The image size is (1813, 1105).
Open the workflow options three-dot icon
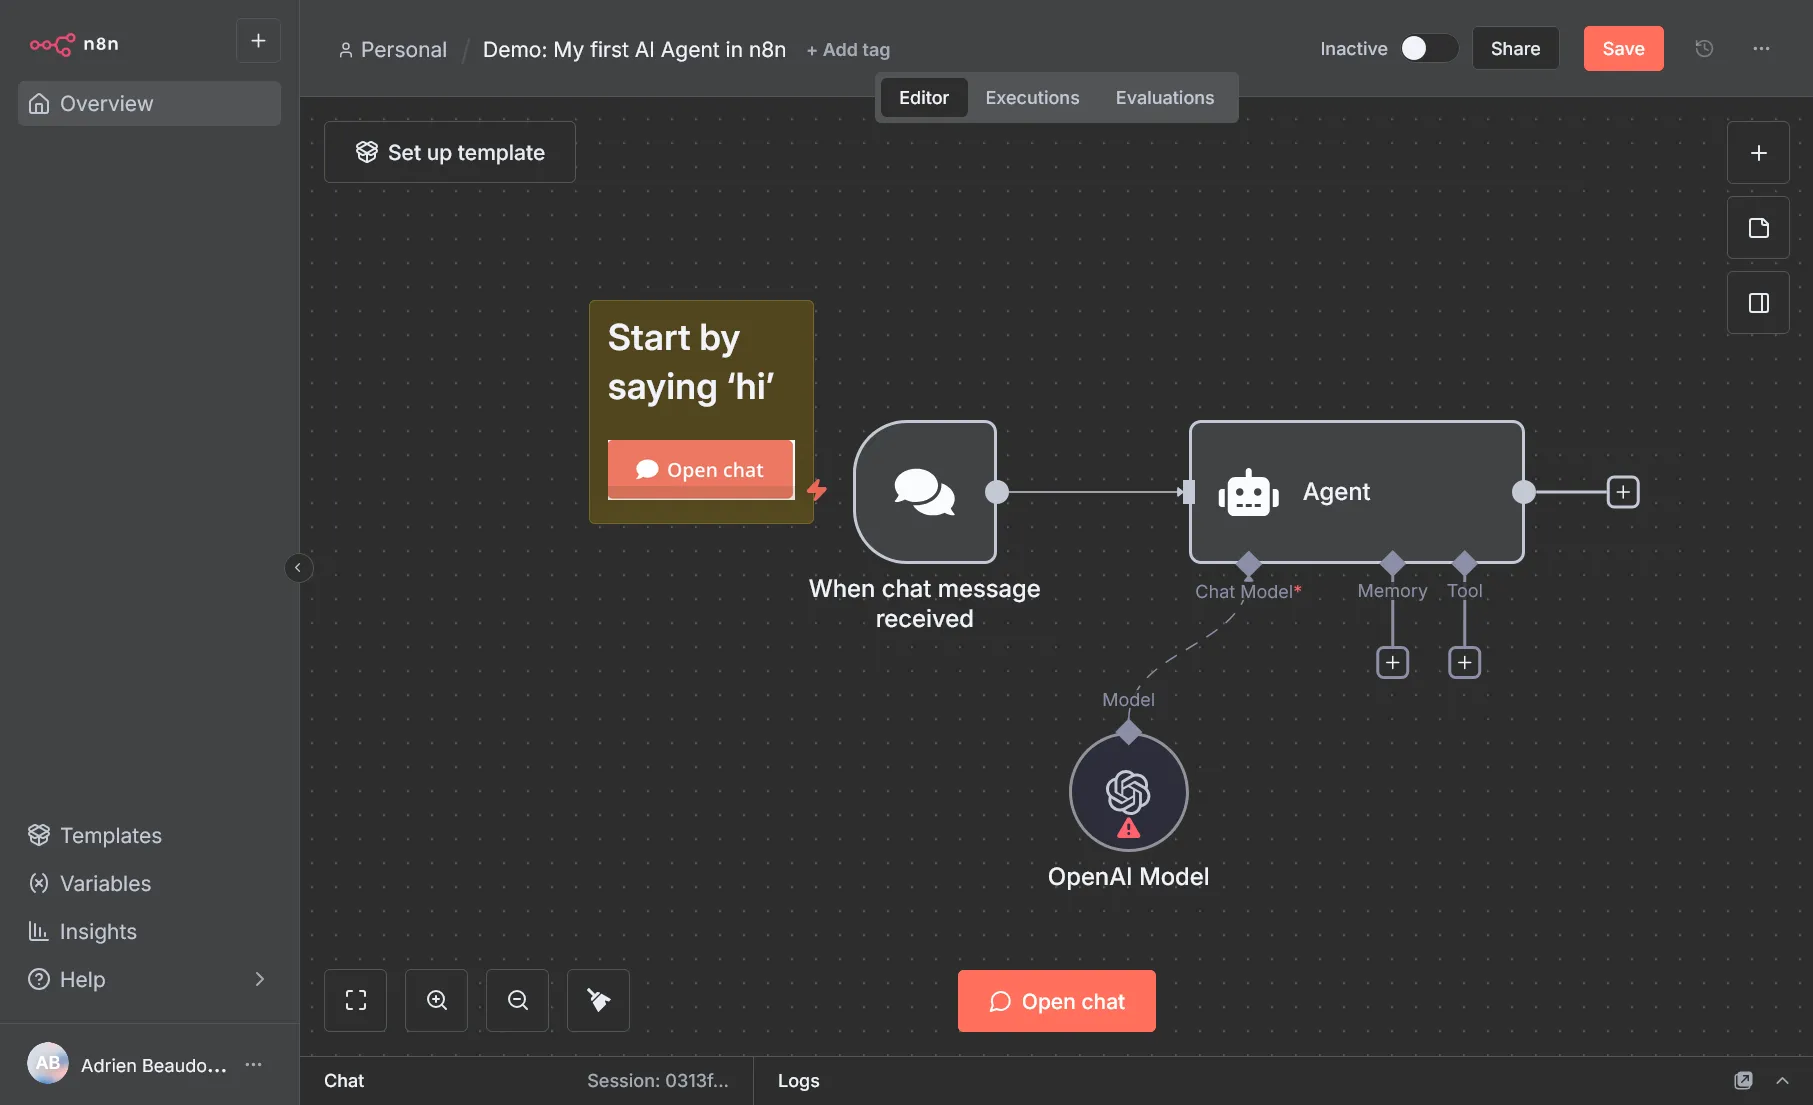click(1762, 48)
